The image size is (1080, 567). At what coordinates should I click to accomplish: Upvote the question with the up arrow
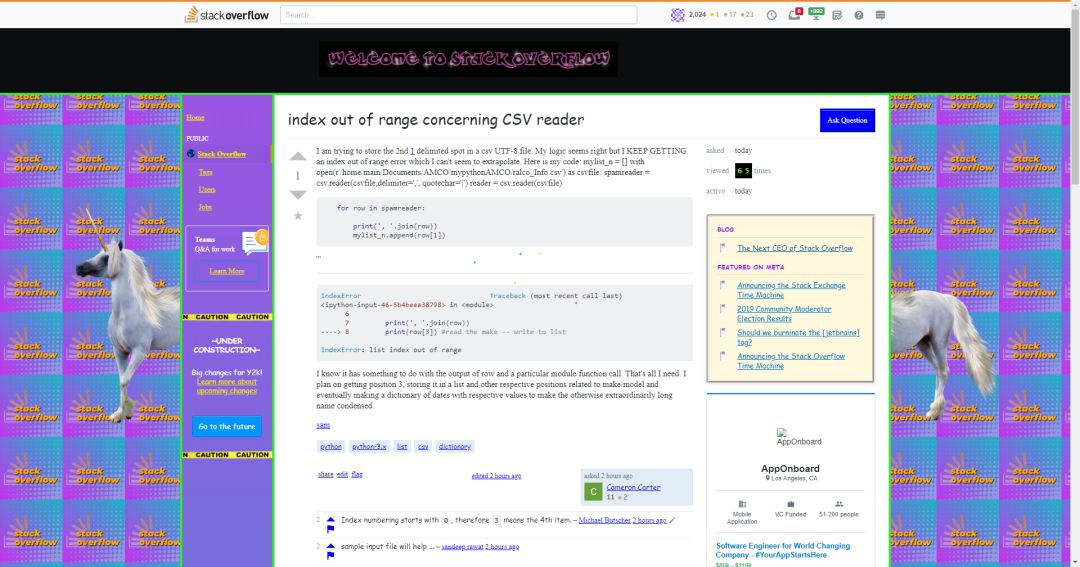(298, 156)
